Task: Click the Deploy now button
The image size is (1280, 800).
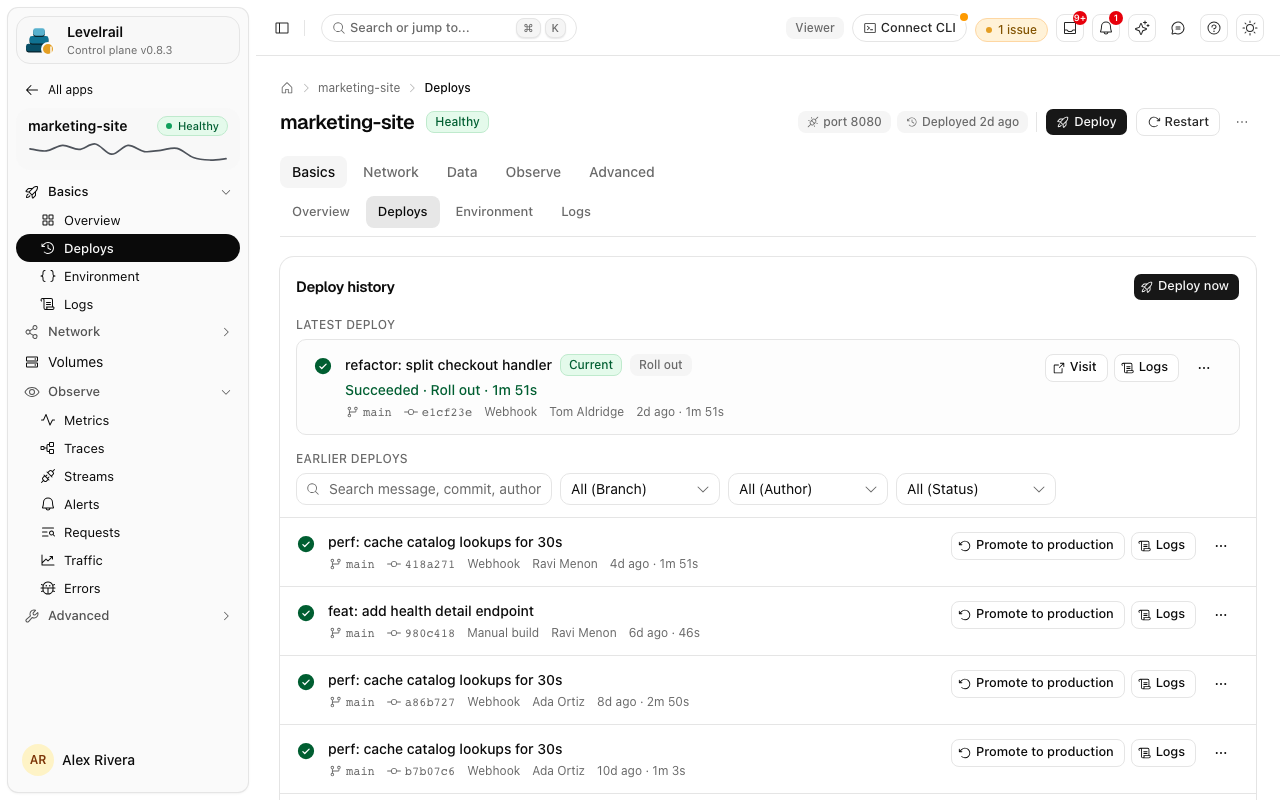Action: coord(1186,287)
